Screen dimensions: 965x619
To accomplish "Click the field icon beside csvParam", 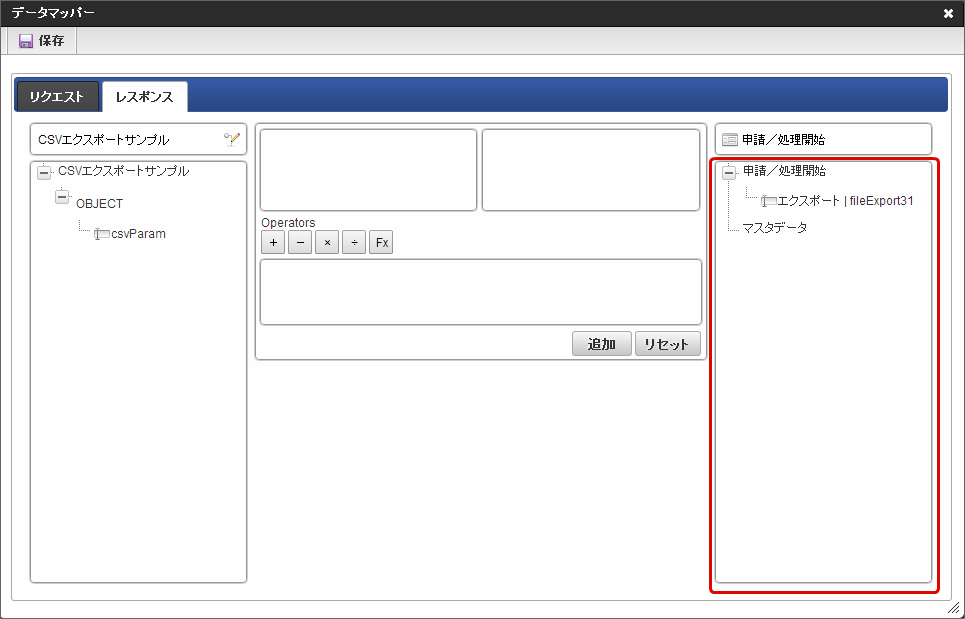I will coord(102,234).
